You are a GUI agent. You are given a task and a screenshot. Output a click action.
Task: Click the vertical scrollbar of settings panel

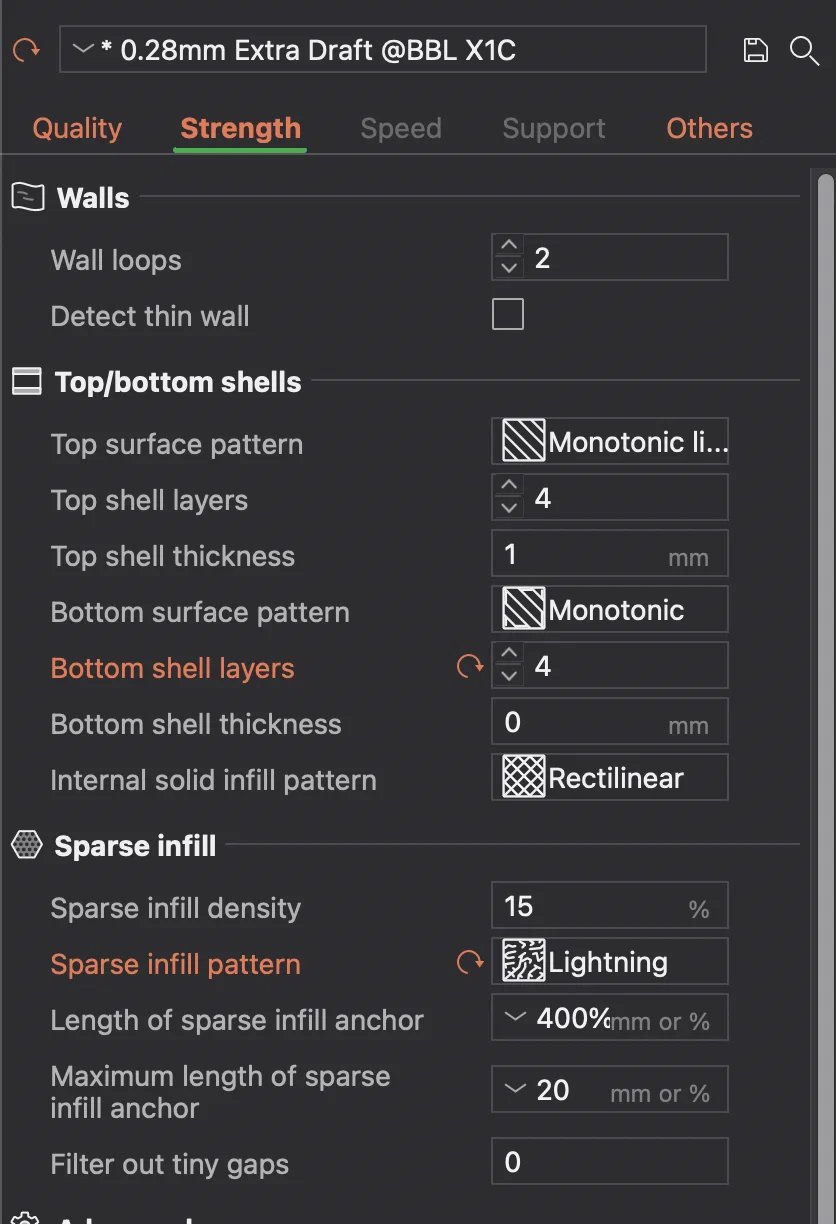click(825, 500)
